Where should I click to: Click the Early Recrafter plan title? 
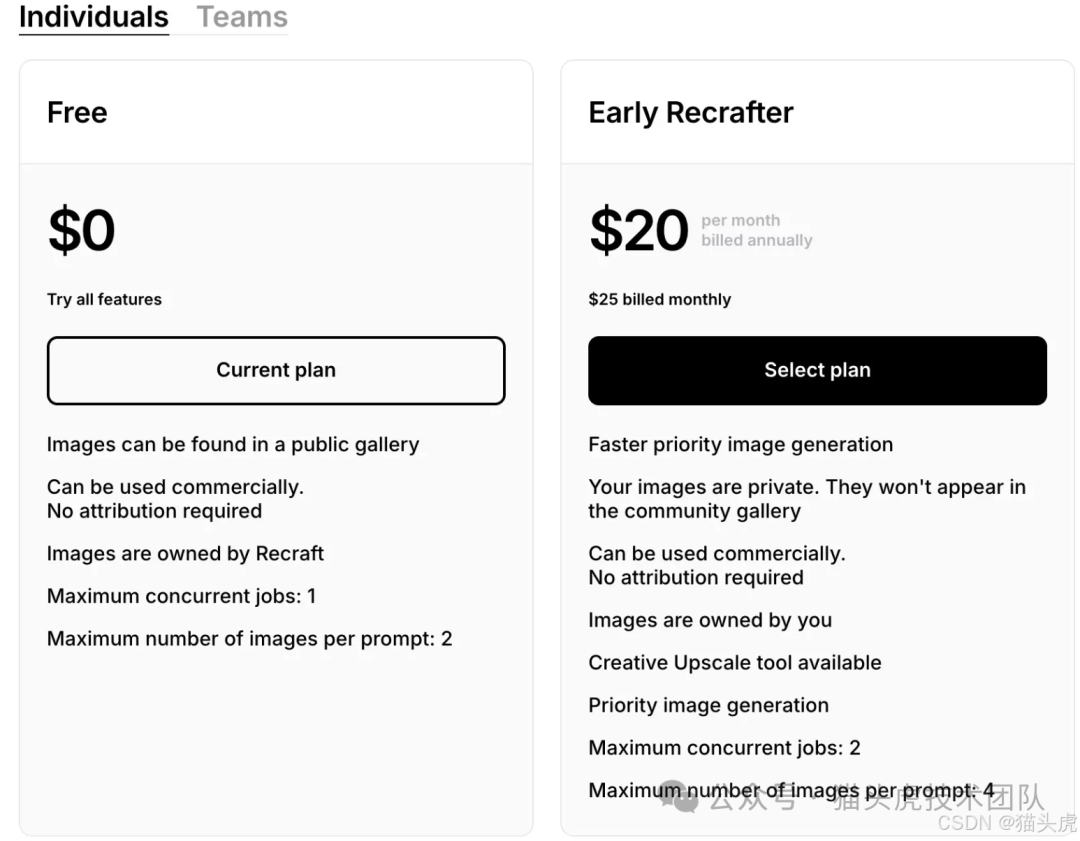pos(690,113)
